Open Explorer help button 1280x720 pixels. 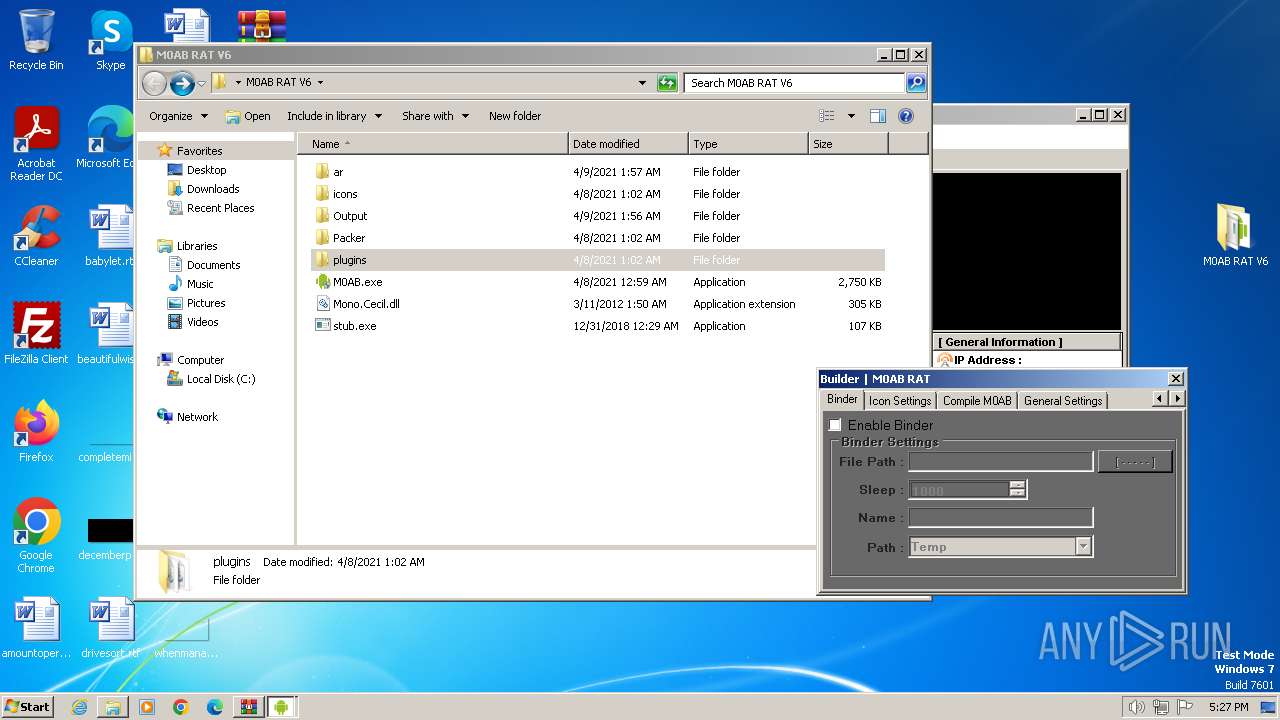[906, 116]
